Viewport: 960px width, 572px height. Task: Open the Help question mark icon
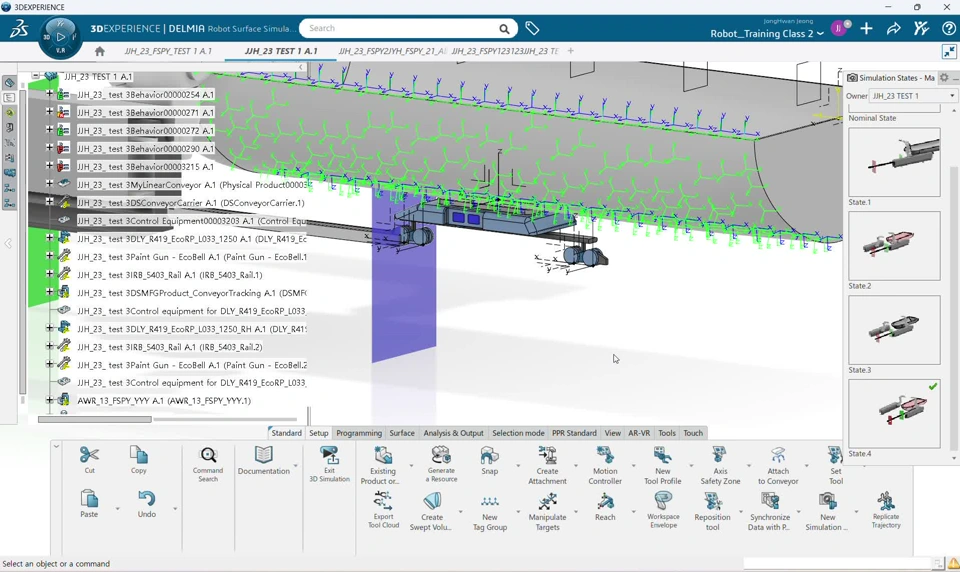(948, 28)
